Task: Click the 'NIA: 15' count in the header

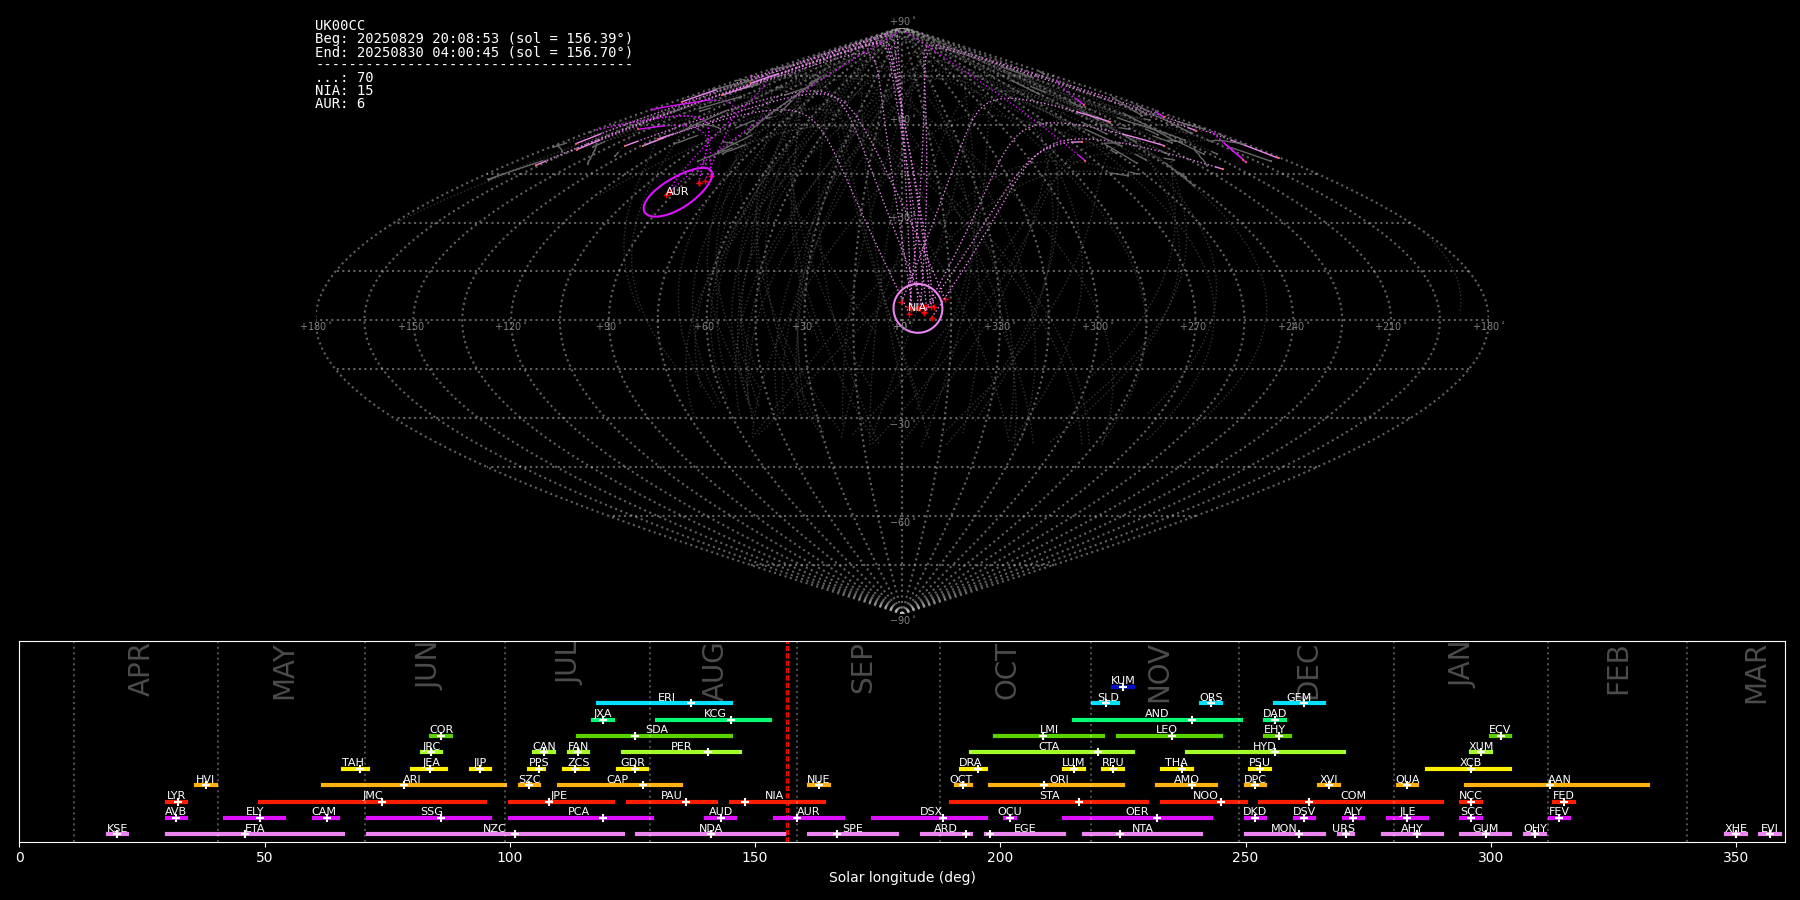Action: [x=344, y=91]
